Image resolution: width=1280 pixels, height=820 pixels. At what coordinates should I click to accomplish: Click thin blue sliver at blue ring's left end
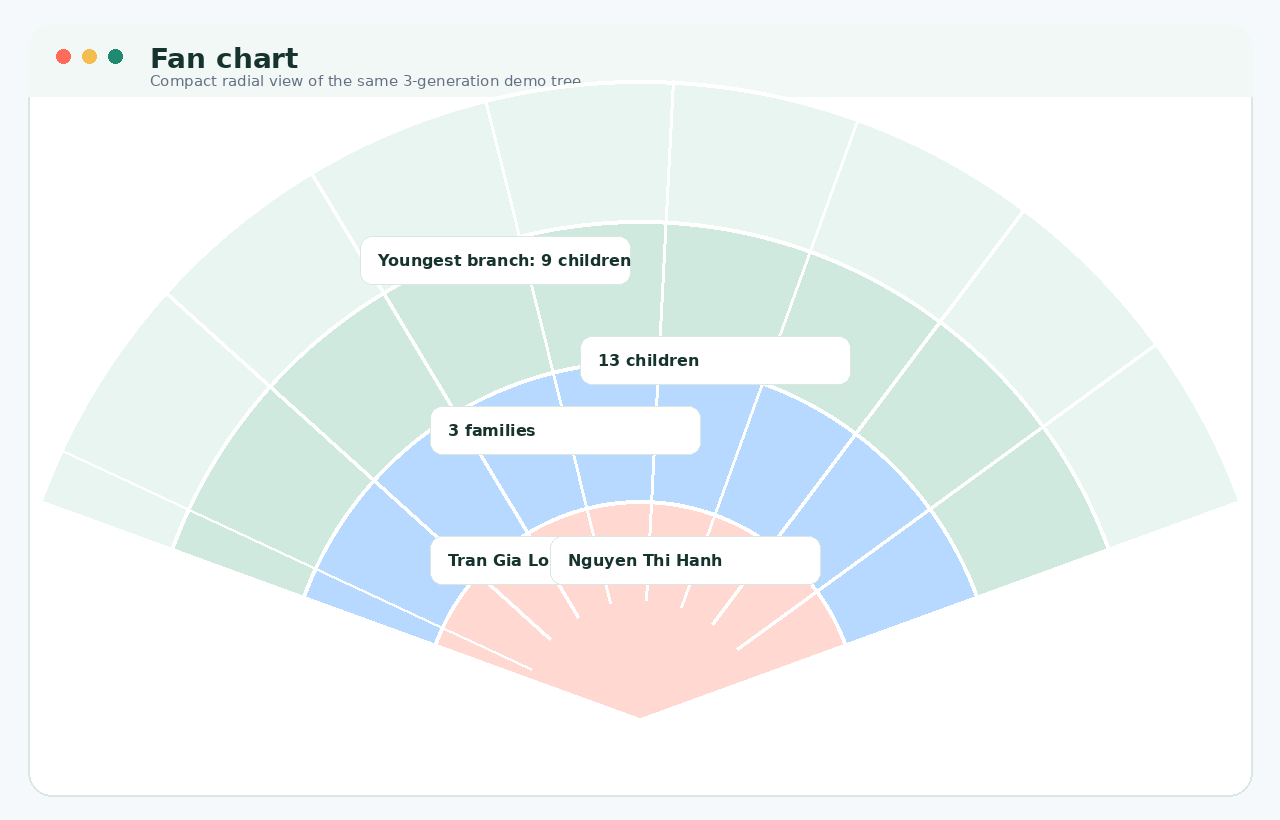(374, 606)
